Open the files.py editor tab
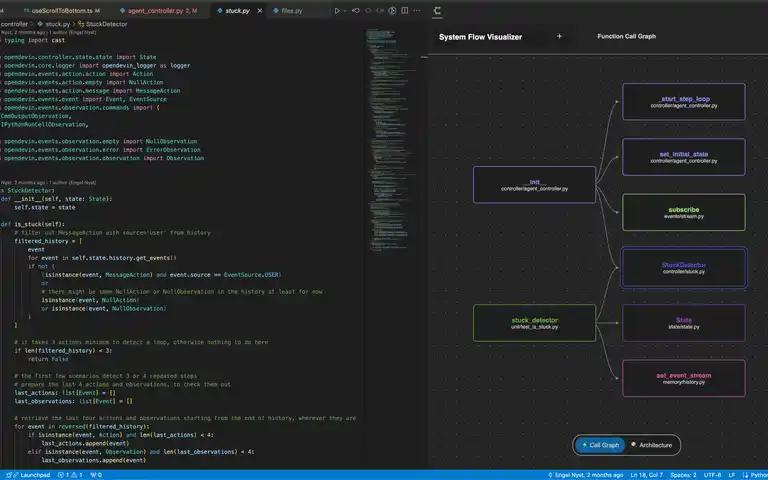Screen dimensions: 768x480 (x=291, y=10)
